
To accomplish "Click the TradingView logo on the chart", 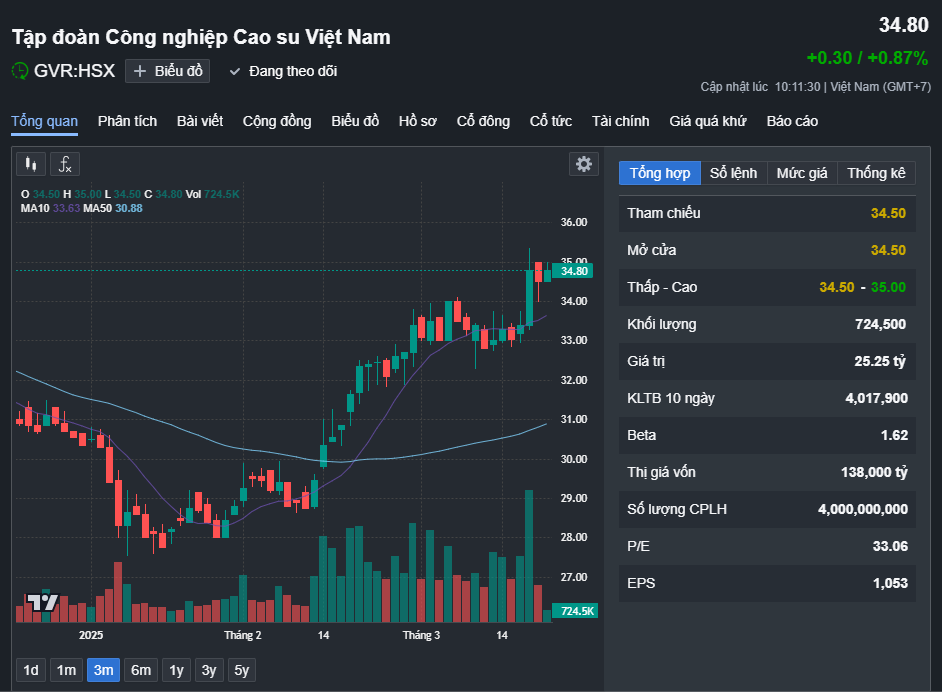I will 42,602.
